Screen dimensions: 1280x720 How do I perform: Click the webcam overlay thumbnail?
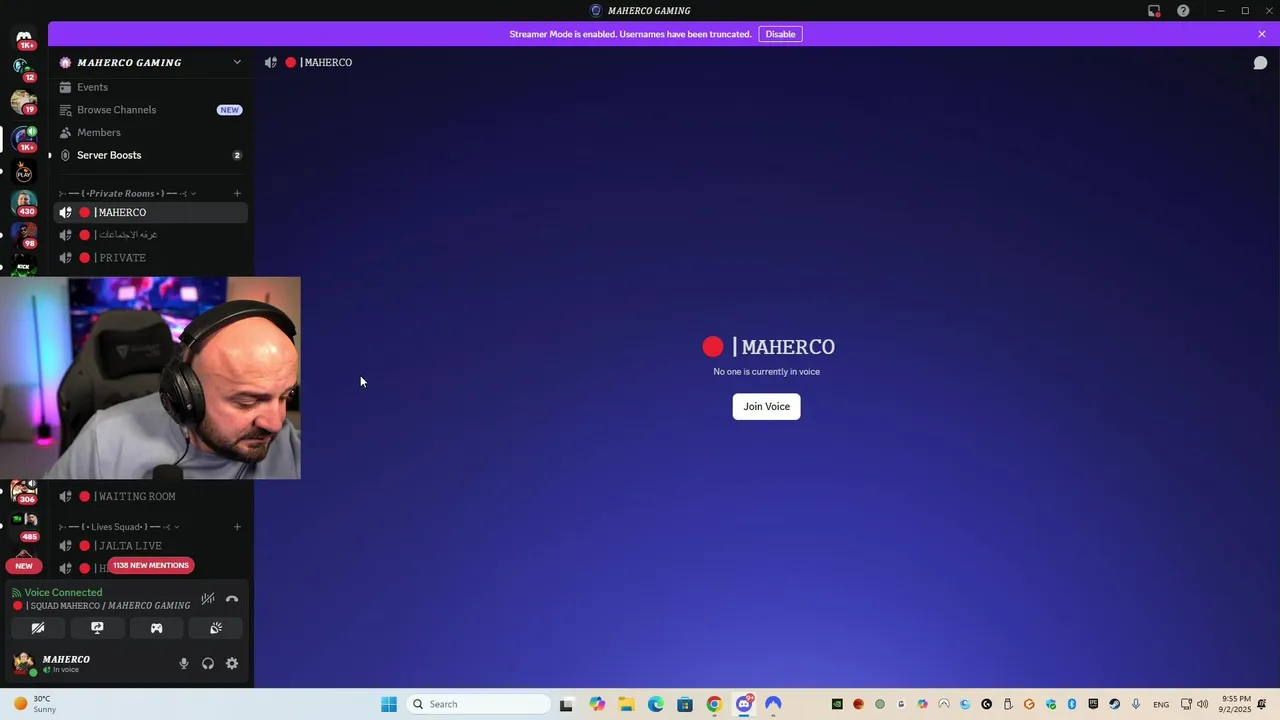coord(150,378)
